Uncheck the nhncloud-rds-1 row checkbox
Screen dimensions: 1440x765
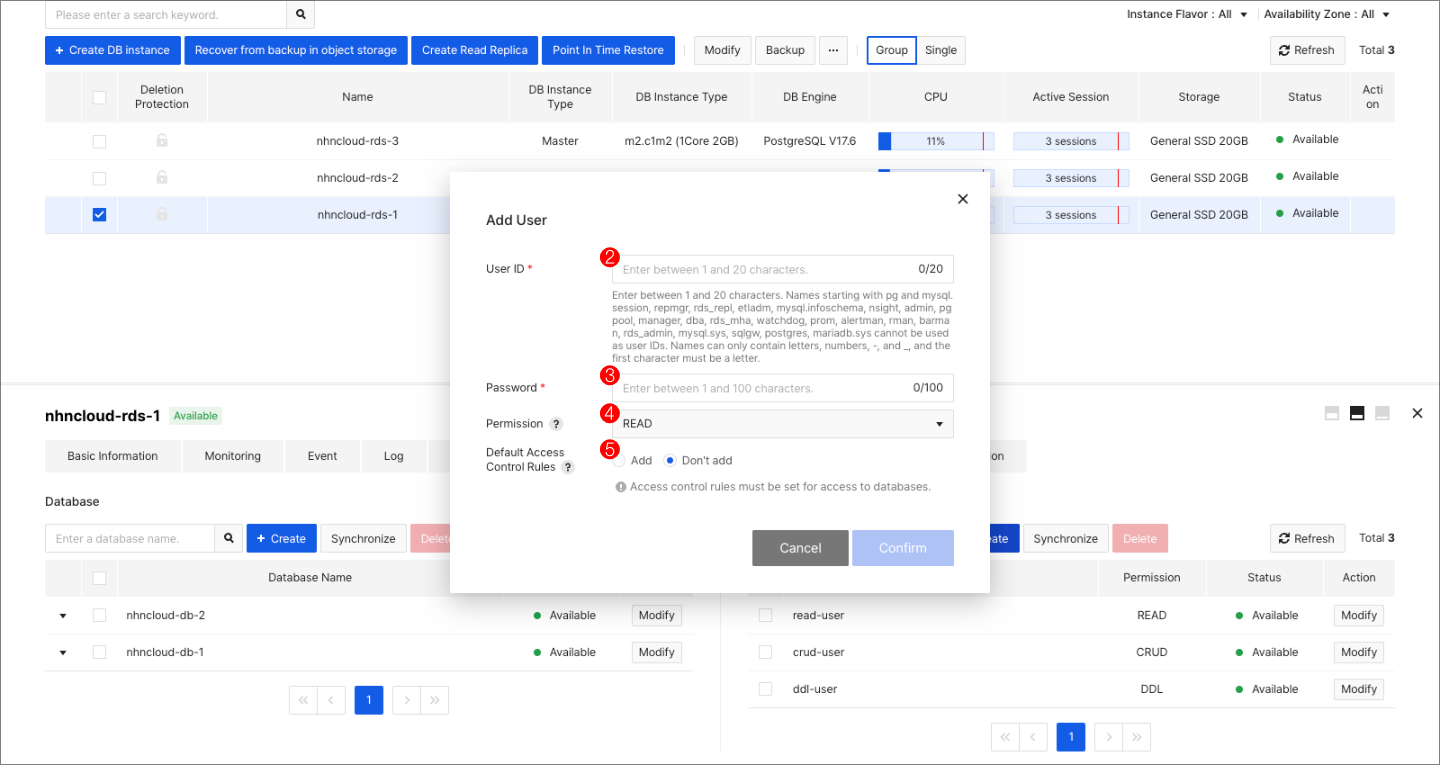point(99,214)
